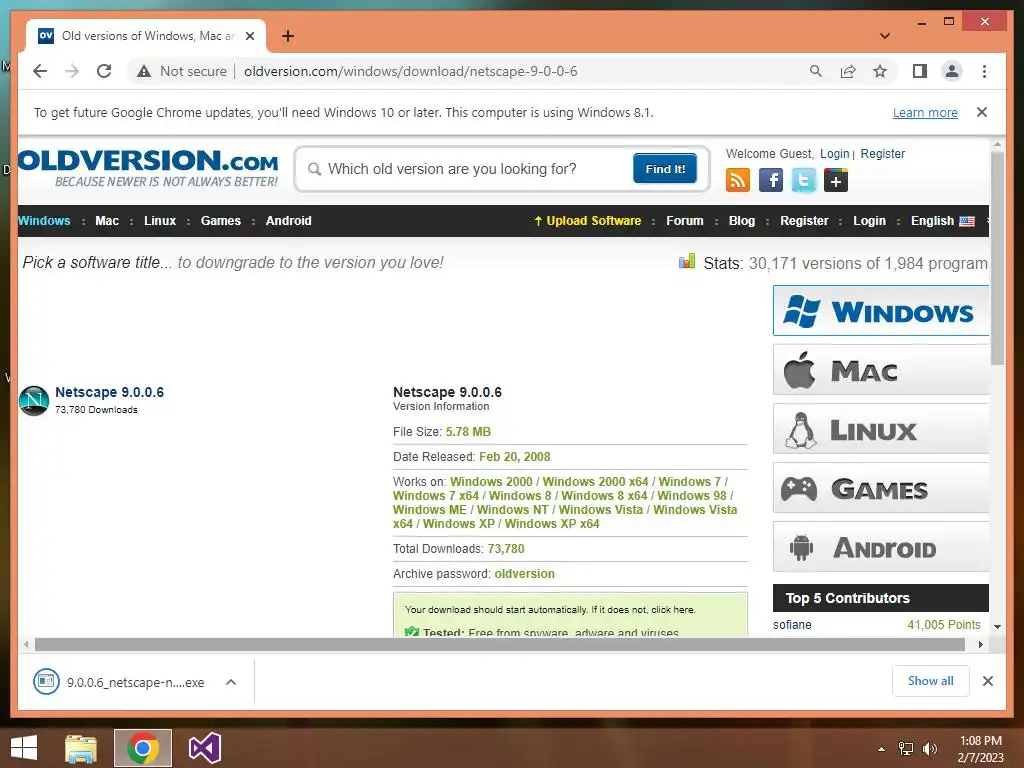Toggle Chrome side panel
Viewport: 1024px width, 768px height.
point(920,71)
